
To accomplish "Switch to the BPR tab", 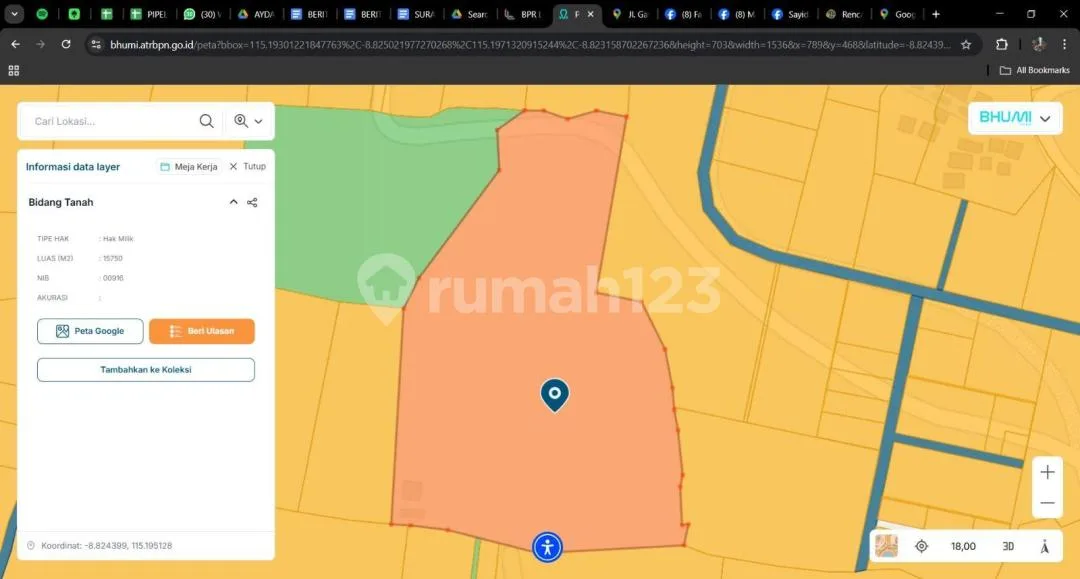I will [523, 14].
